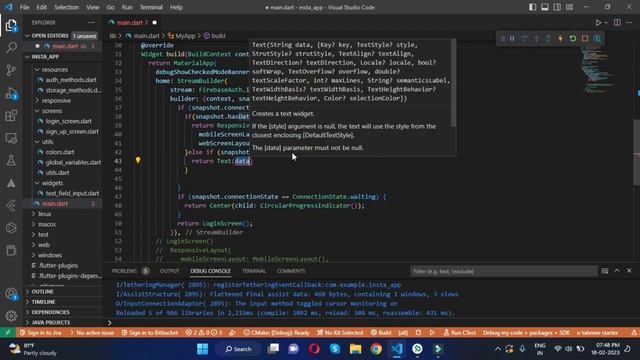This screenshot has height=360, width=640.
Task: Click the status bar Build button
Action: click(381, 333)
